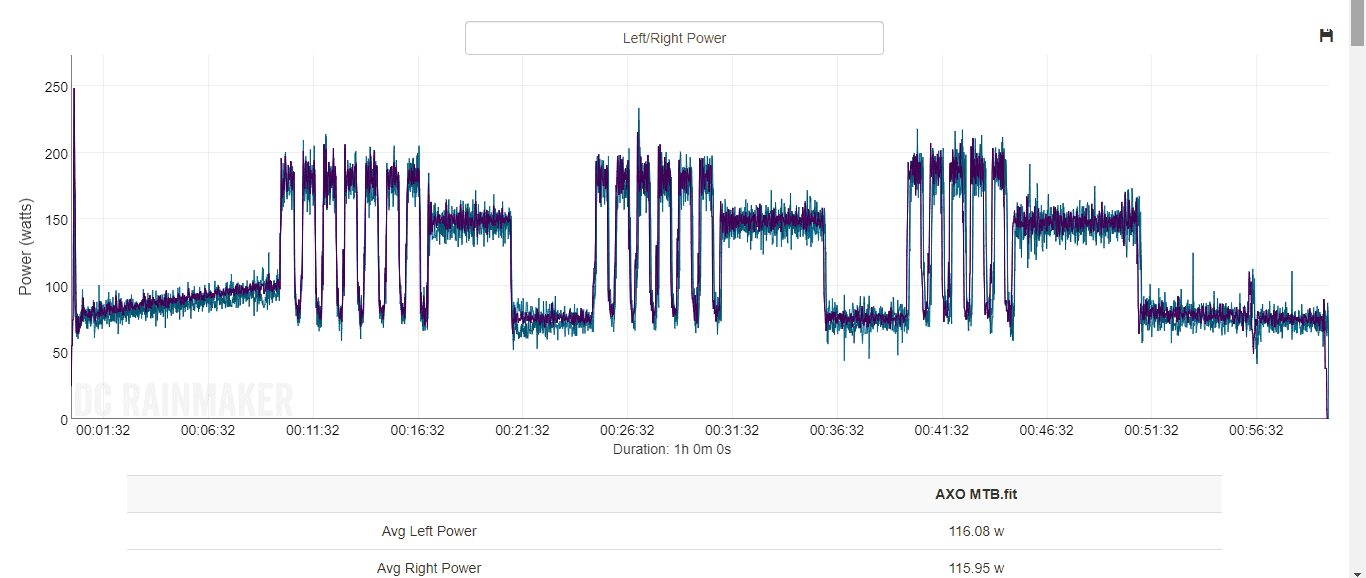
Task: Click the 00:56:32 time axis label
Action: pos(1256,430)
